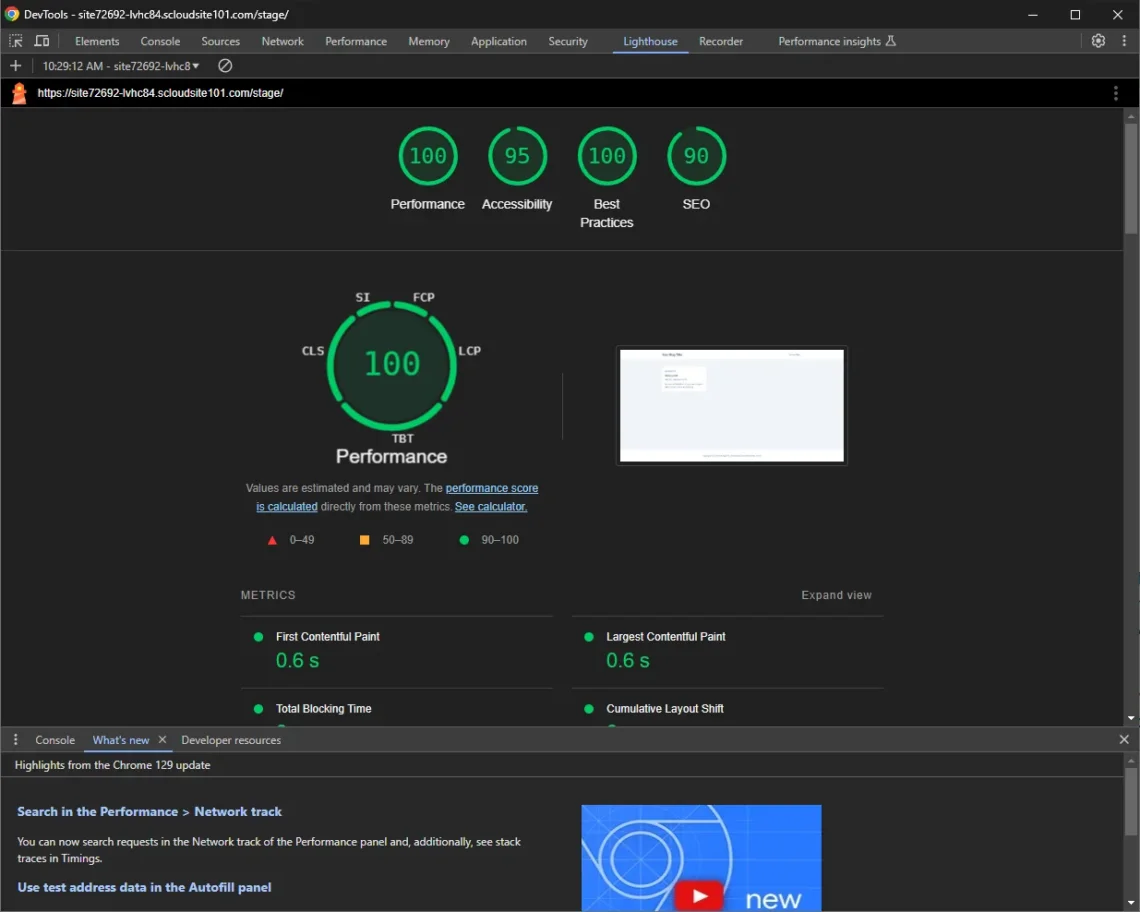Switch to the Performance panel
Screen dimensions: 1140x912
355,41
